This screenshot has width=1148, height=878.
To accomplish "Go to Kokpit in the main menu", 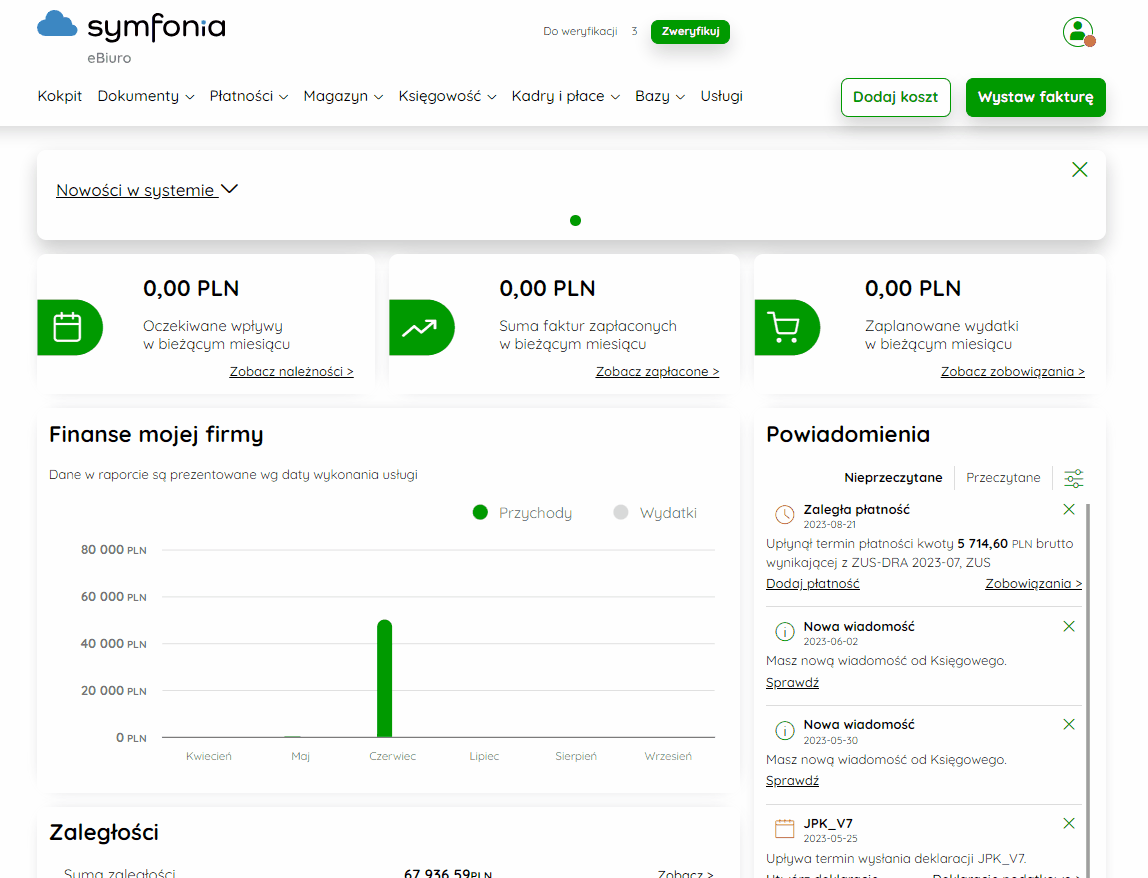I will [59, 96].
